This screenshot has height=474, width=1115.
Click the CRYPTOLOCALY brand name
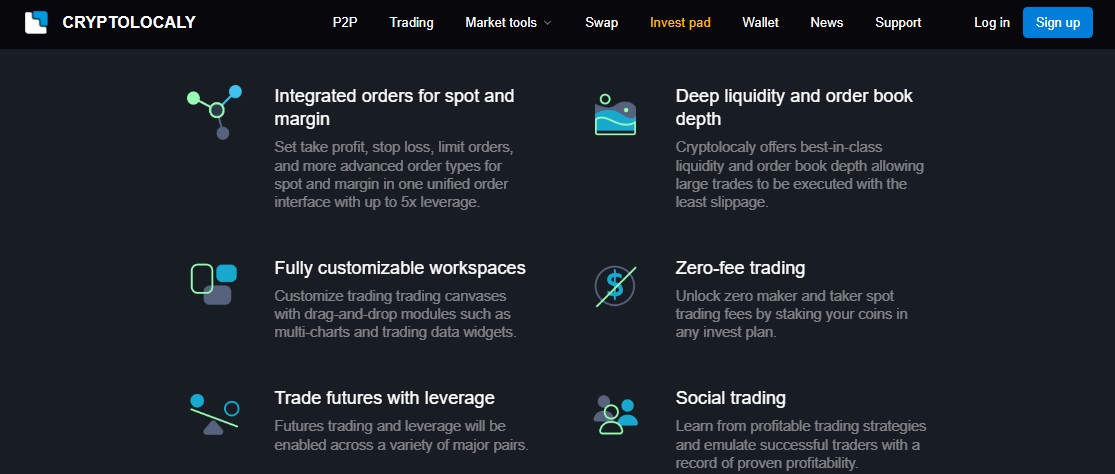(x=129, y=22)
